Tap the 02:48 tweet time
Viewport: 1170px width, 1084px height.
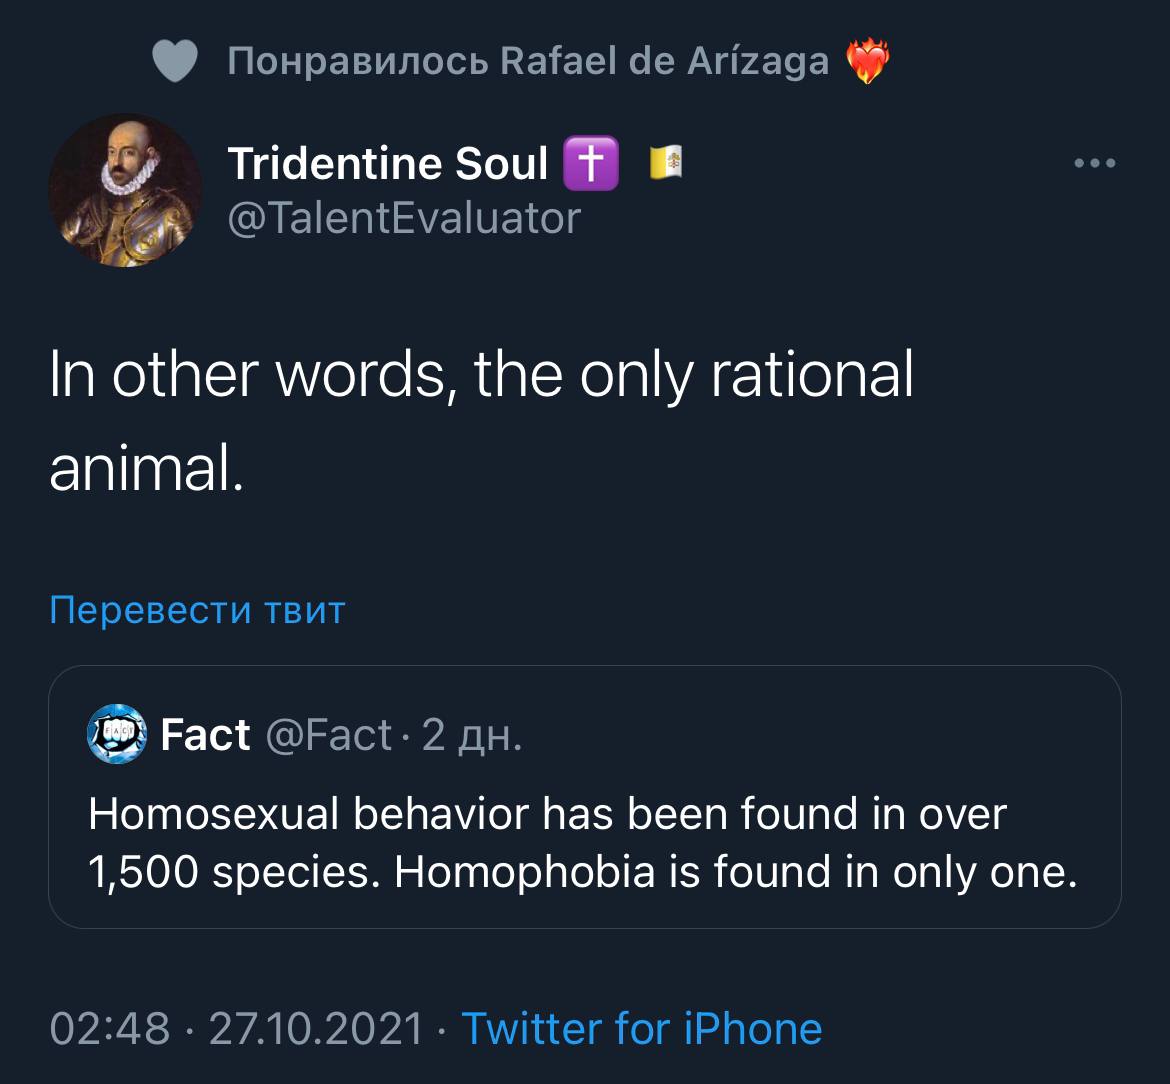pos(110,1028)
